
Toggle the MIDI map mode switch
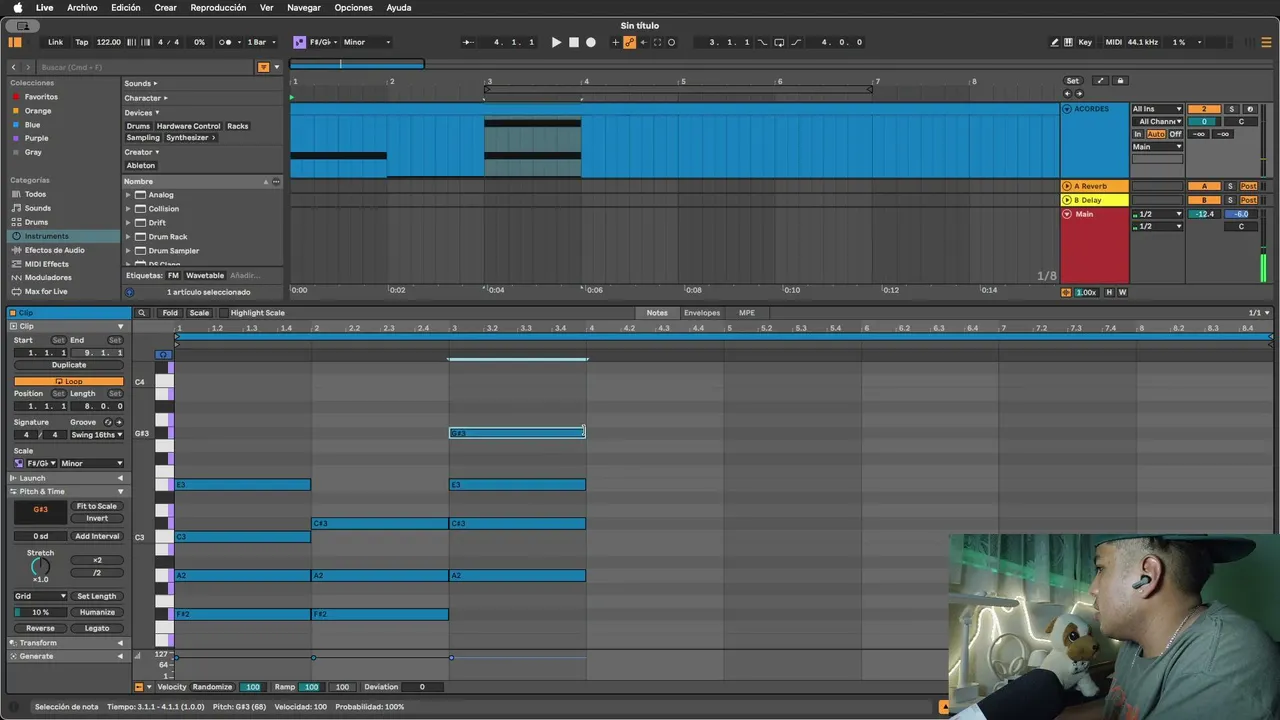1114,42
